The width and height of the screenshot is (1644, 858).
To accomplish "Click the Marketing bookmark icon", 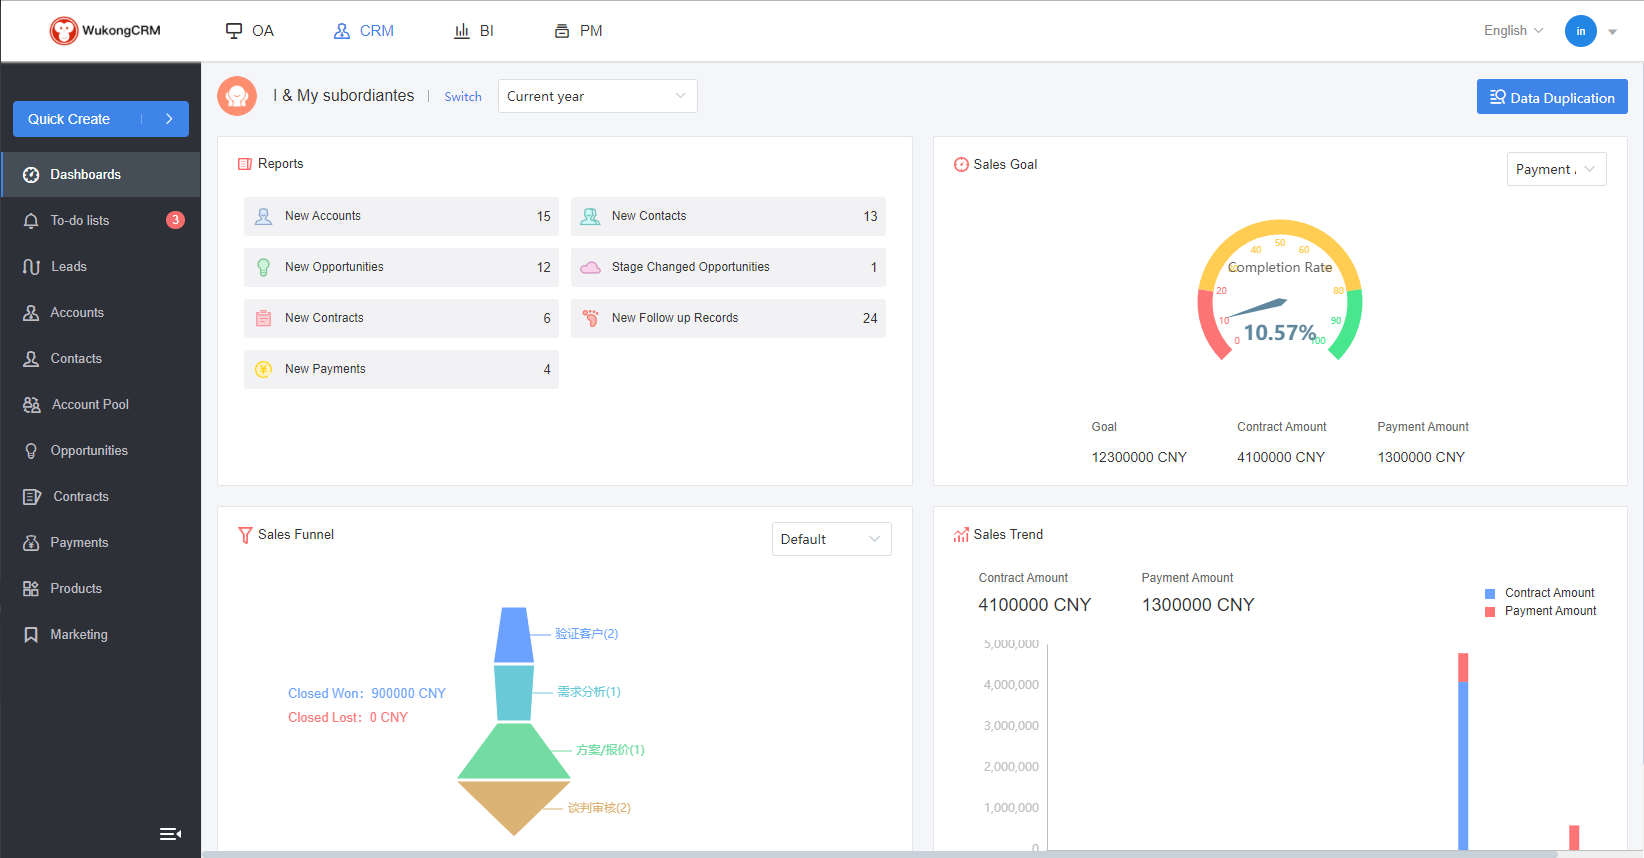I will coord(31,635).
